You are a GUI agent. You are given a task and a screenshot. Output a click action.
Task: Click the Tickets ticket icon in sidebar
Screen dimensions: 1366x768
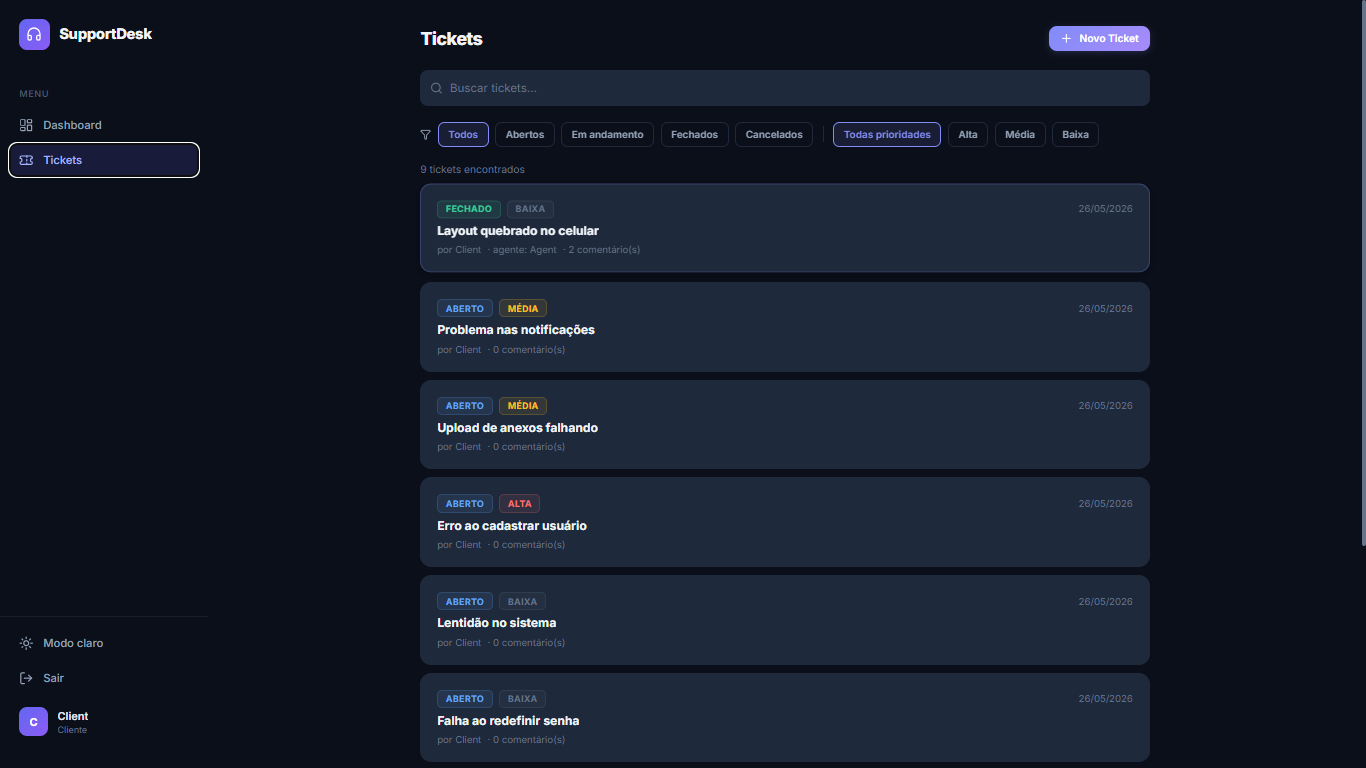pyautogui.click(x=26, y=160)
